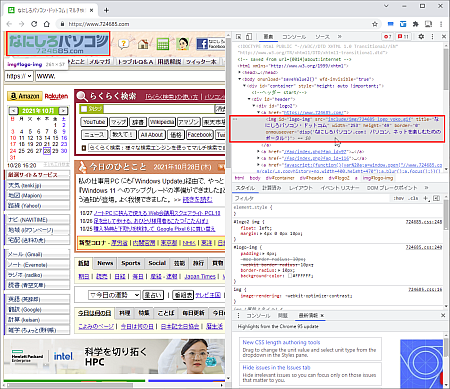
Task: Open the 問題 drawer tab
Action: click(x=283, y=315)
